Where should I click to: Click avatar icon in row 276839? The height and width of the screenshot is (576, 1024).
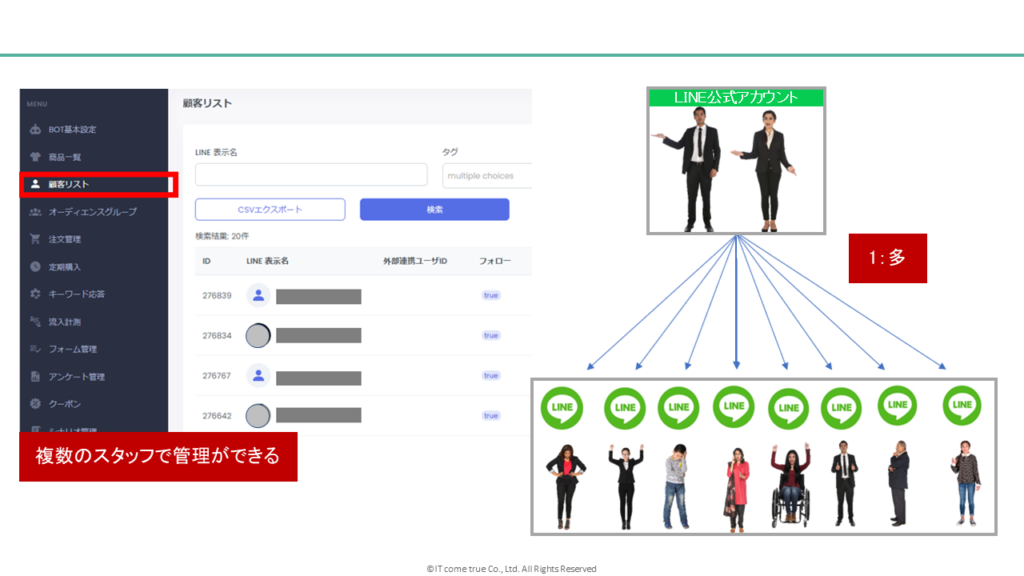coord(258,295)
